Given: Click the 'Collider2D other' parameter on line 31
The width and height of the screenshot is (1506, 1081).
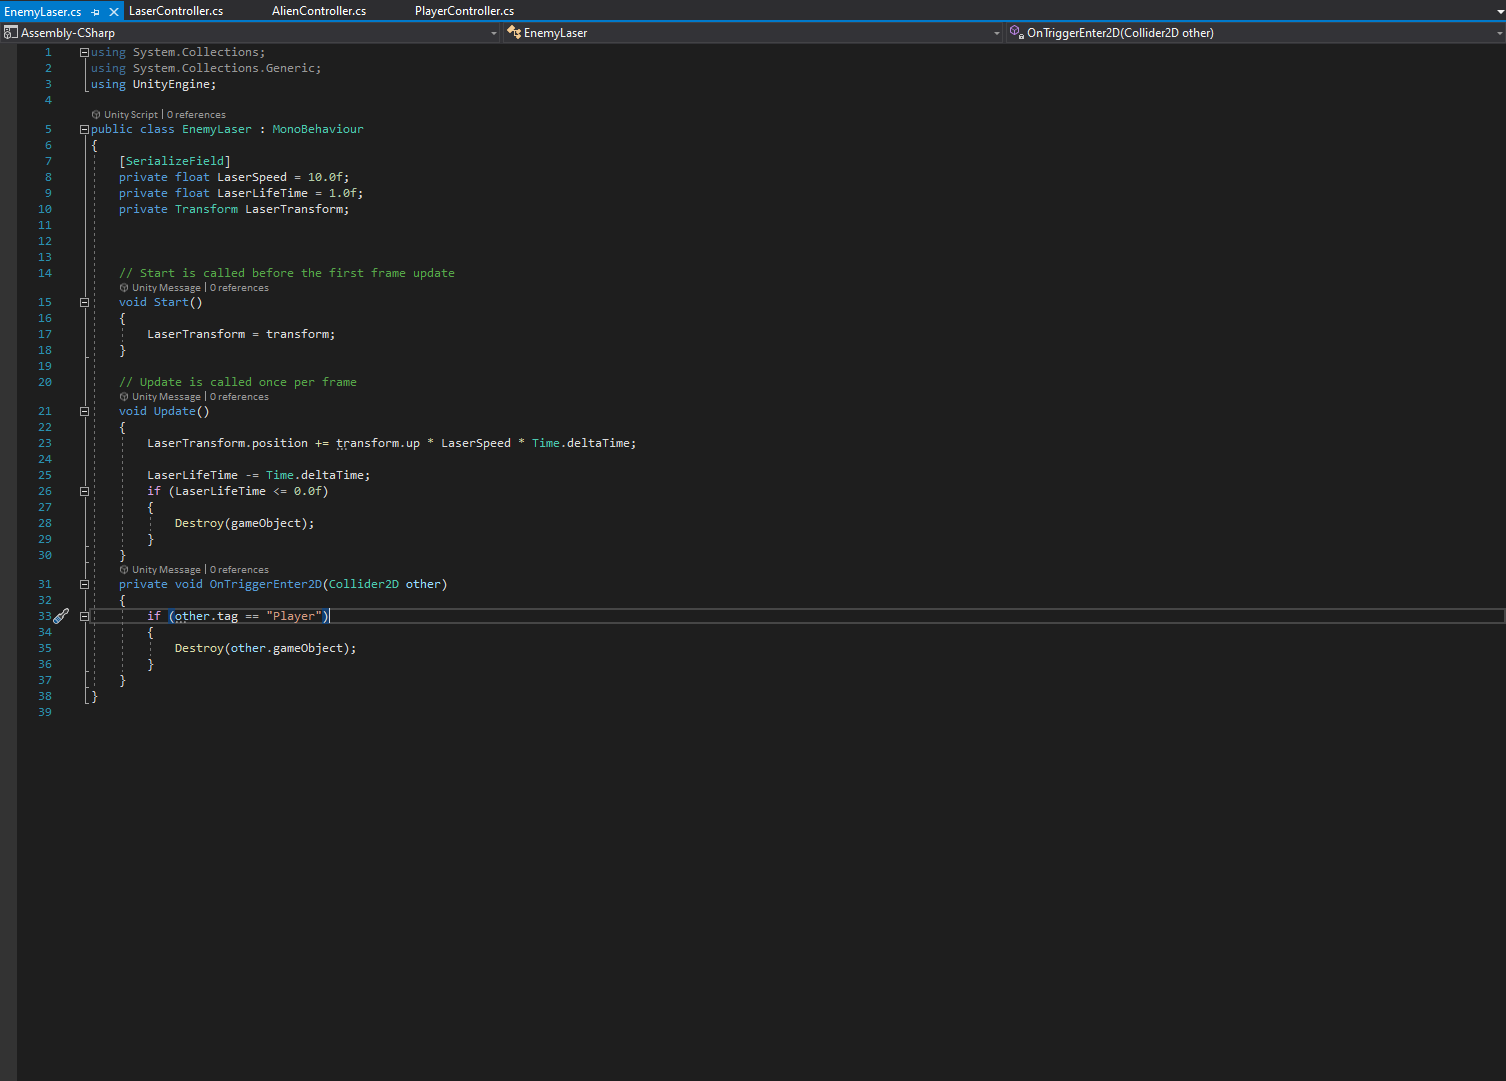Looking at the screenshot, I should pos(384,584).
